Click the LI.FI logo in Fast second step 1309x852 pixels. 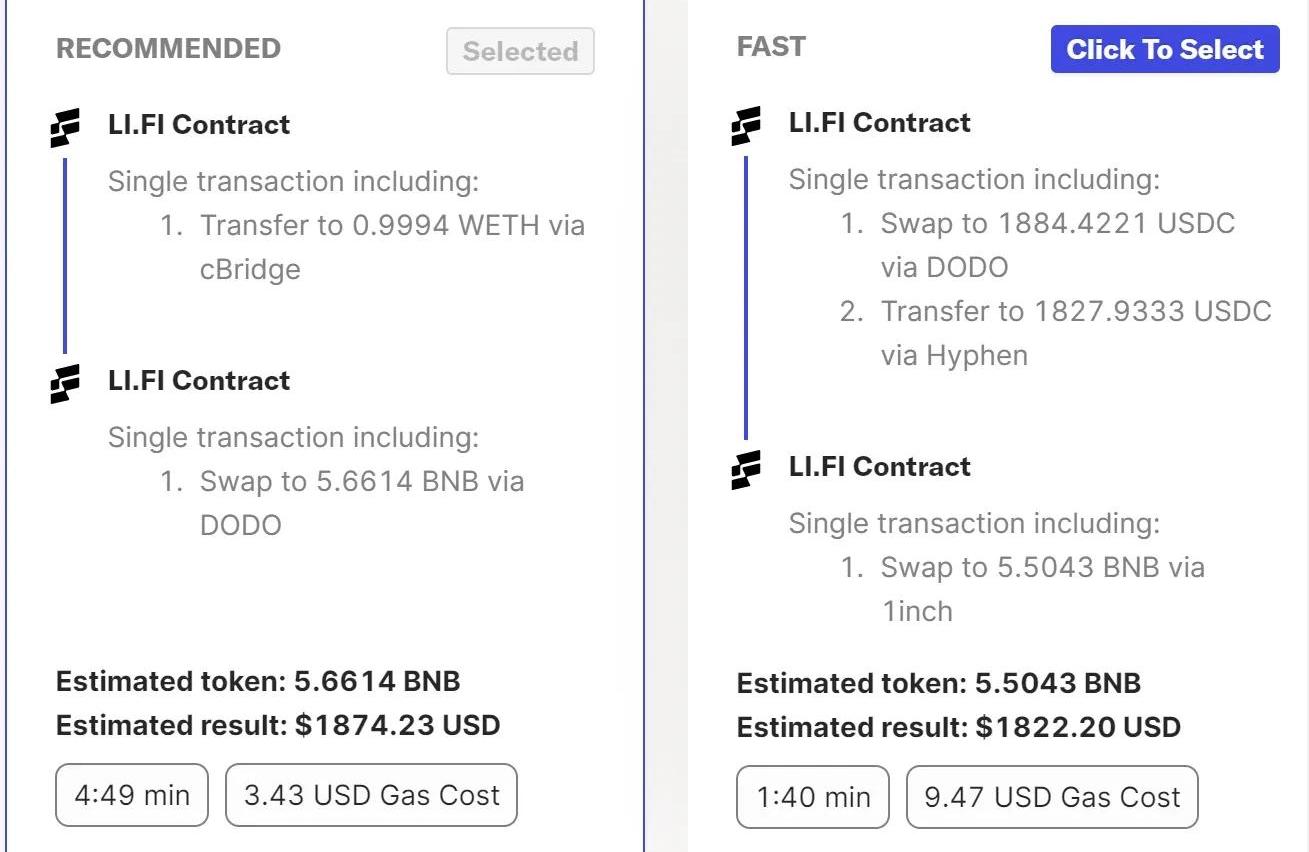tap(746, 469)
